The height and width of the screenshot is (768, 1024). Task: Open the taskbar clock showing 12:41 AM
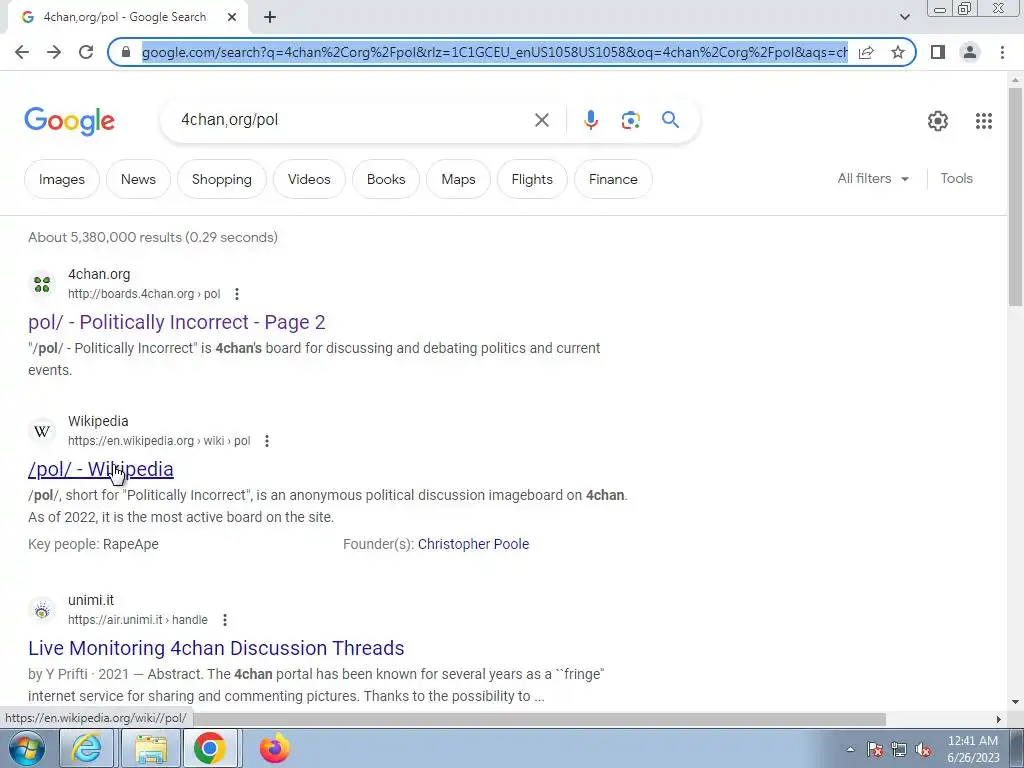point(973,749)
